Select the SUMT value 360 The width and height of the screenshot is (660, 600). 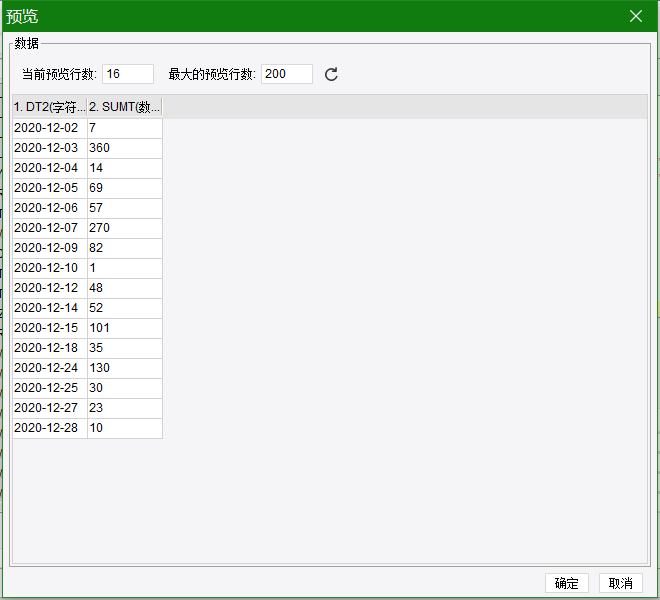coord(125,148)
